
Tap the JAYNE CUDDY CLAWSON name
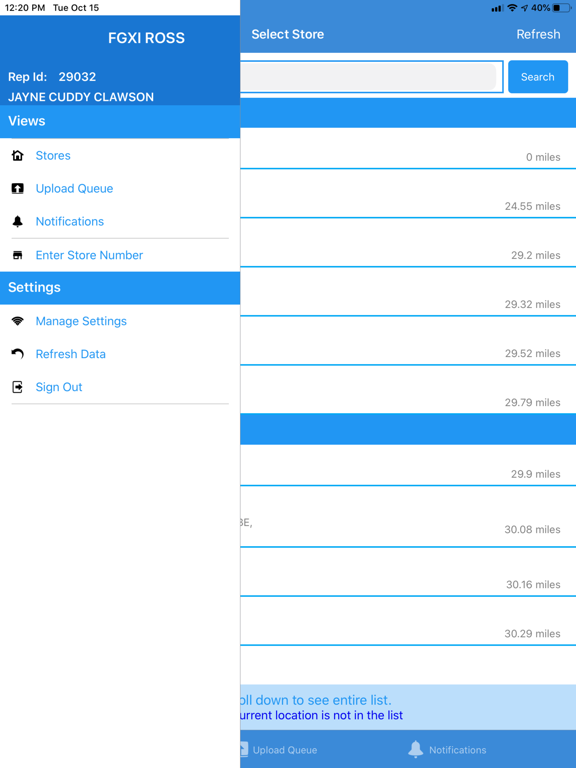pyautogui.click(x=81, y=97)
